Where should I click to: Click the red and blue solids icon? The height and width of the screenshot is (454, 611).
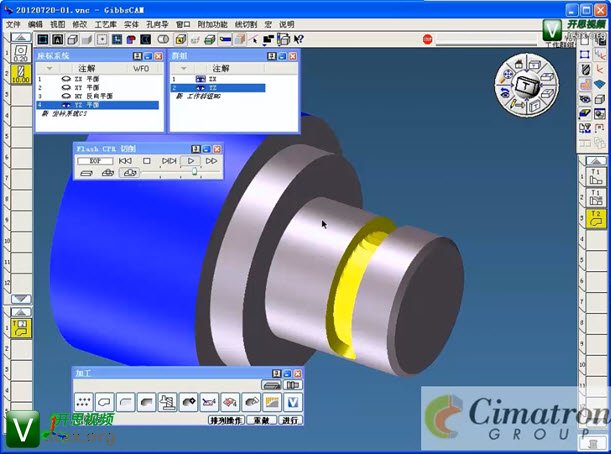131,39
